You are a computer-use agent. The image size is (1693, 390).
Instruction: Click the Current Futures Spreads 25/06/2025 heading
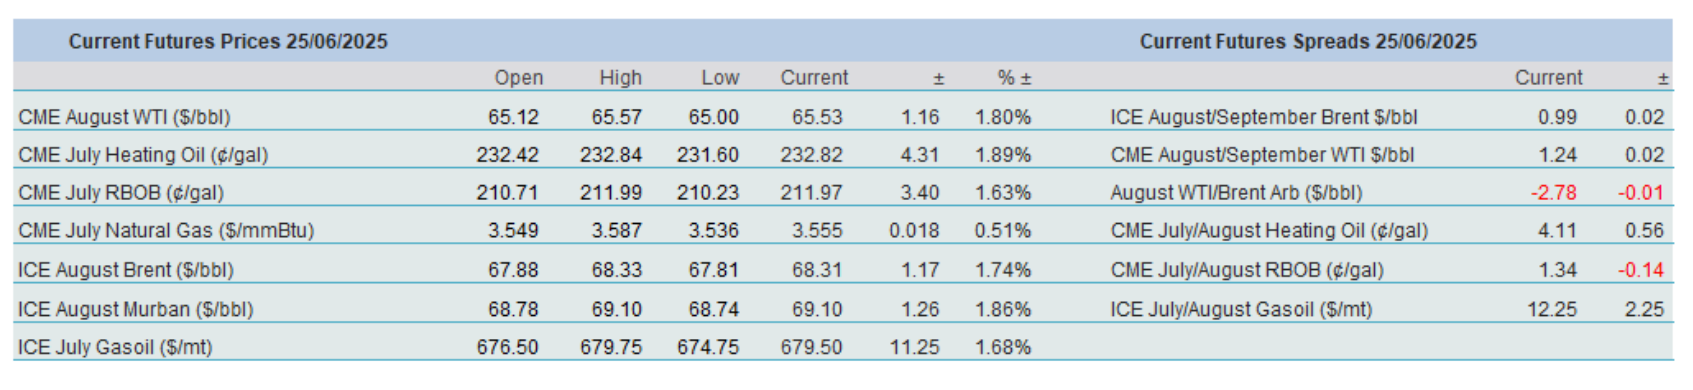1308,42
